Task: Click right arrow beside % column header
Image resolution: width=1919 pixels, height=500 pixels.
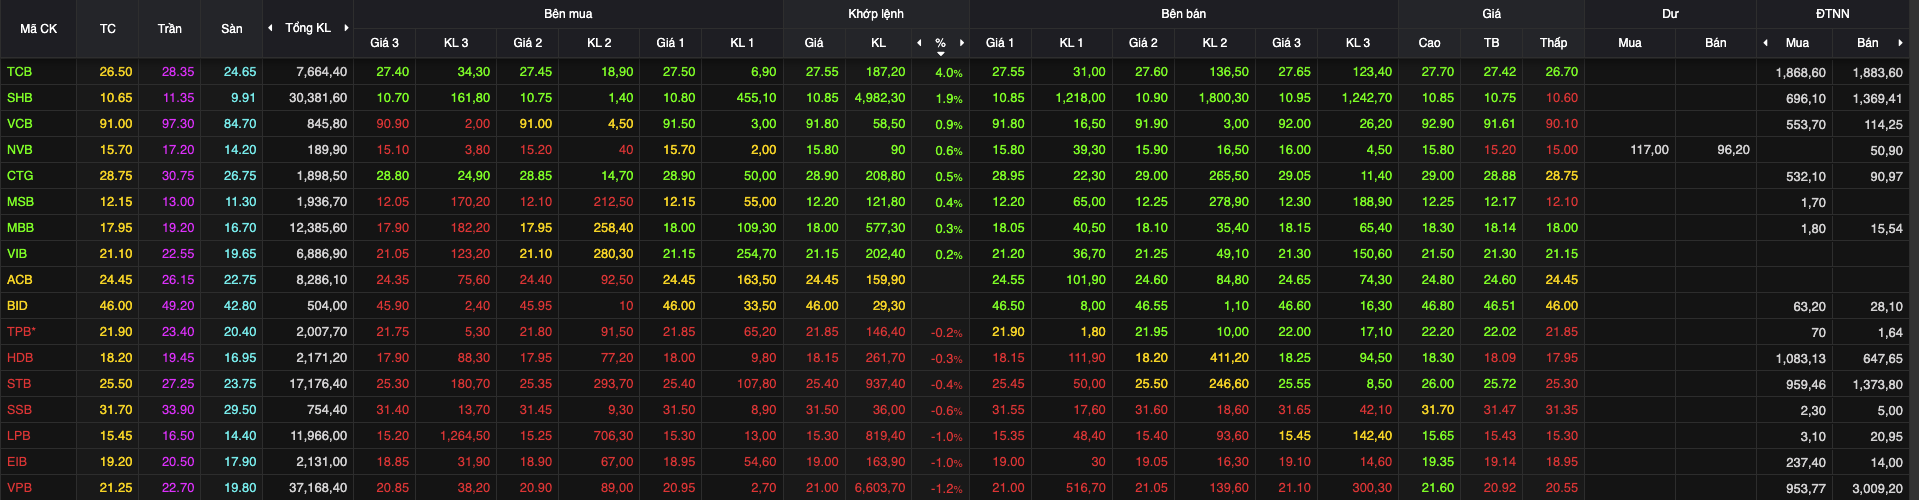Action: [x=962, y=43]
